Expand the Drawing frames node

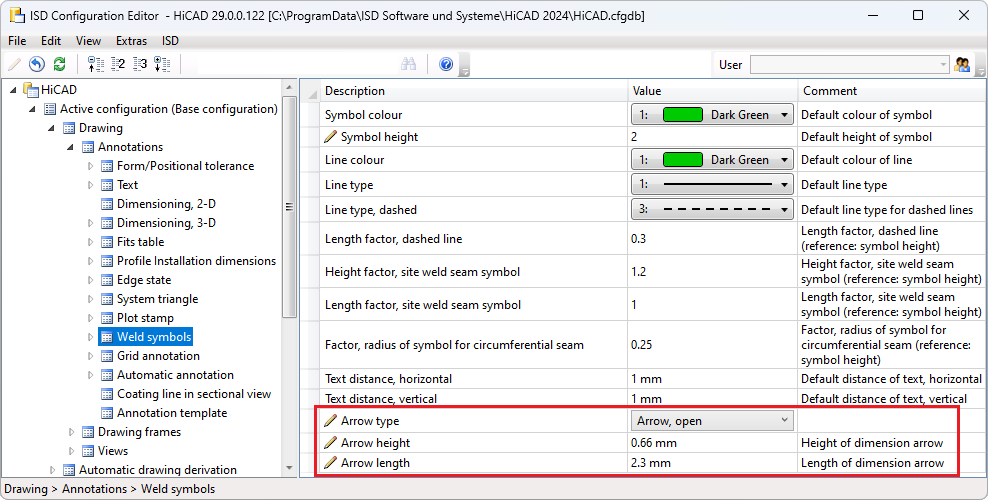(71, 432)
